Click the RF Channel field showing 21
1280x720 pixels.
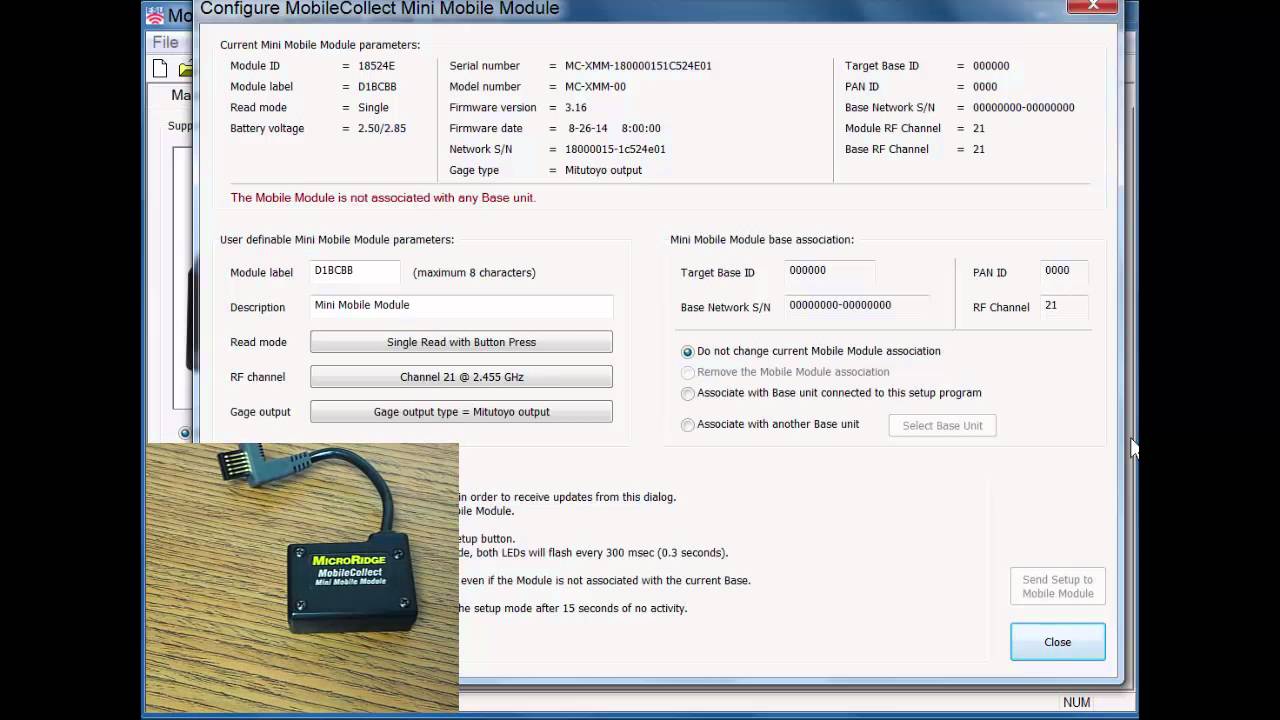1064,306
